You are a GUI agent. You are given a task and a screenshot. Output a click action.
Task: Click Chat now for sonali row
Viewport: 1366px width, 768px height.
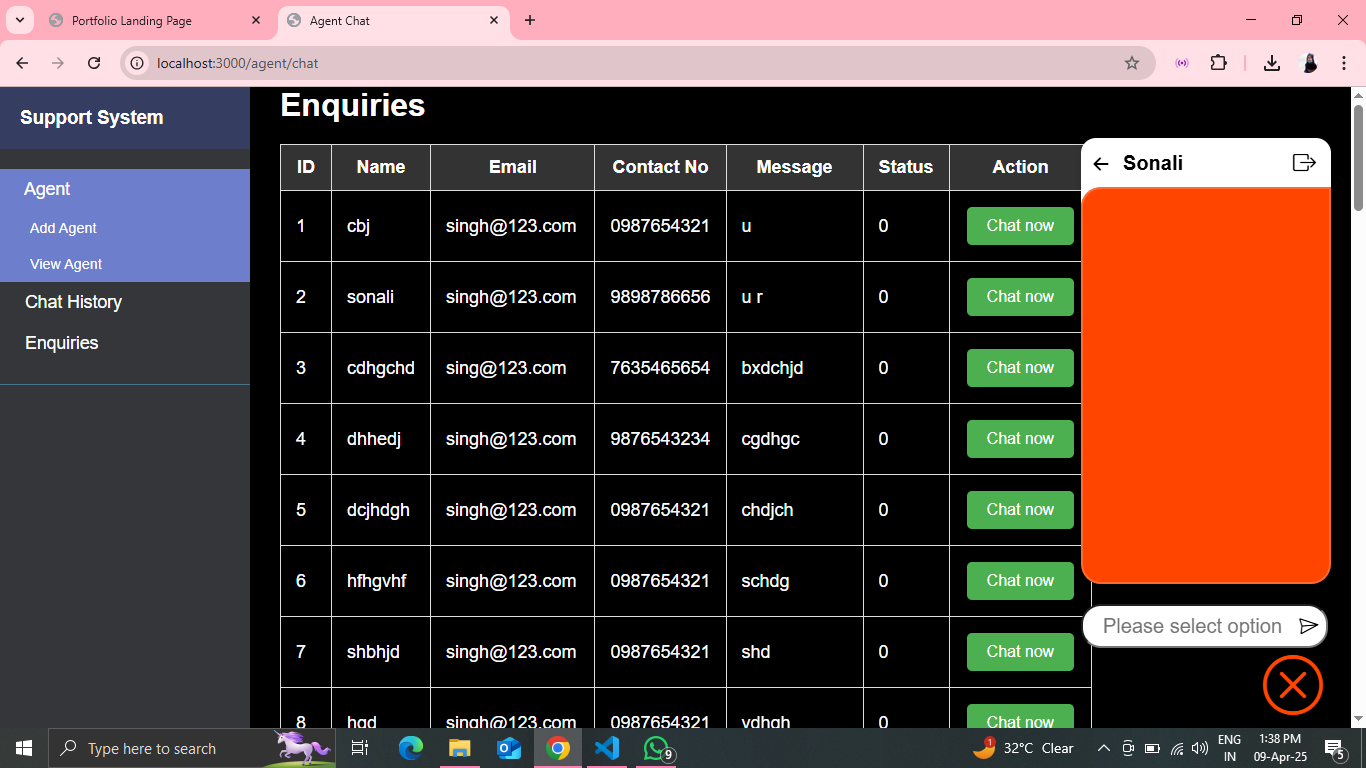tap(1019, 297)
